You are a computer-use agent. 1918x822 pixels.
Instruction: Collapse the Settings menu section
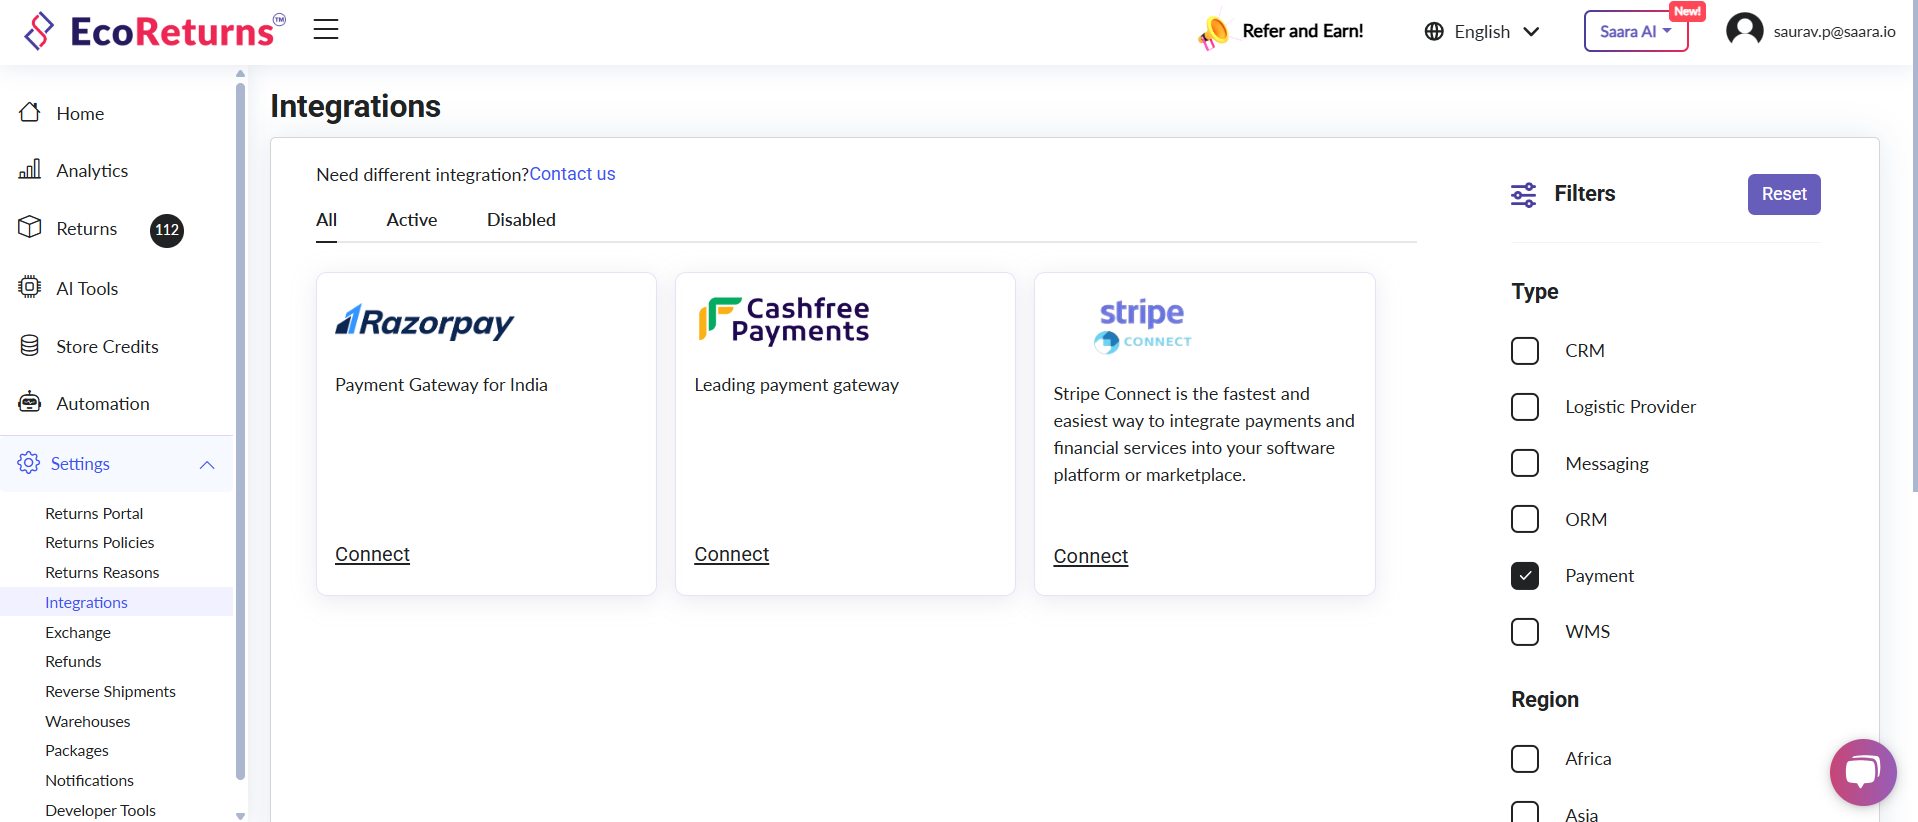click(x=207, y=464)
